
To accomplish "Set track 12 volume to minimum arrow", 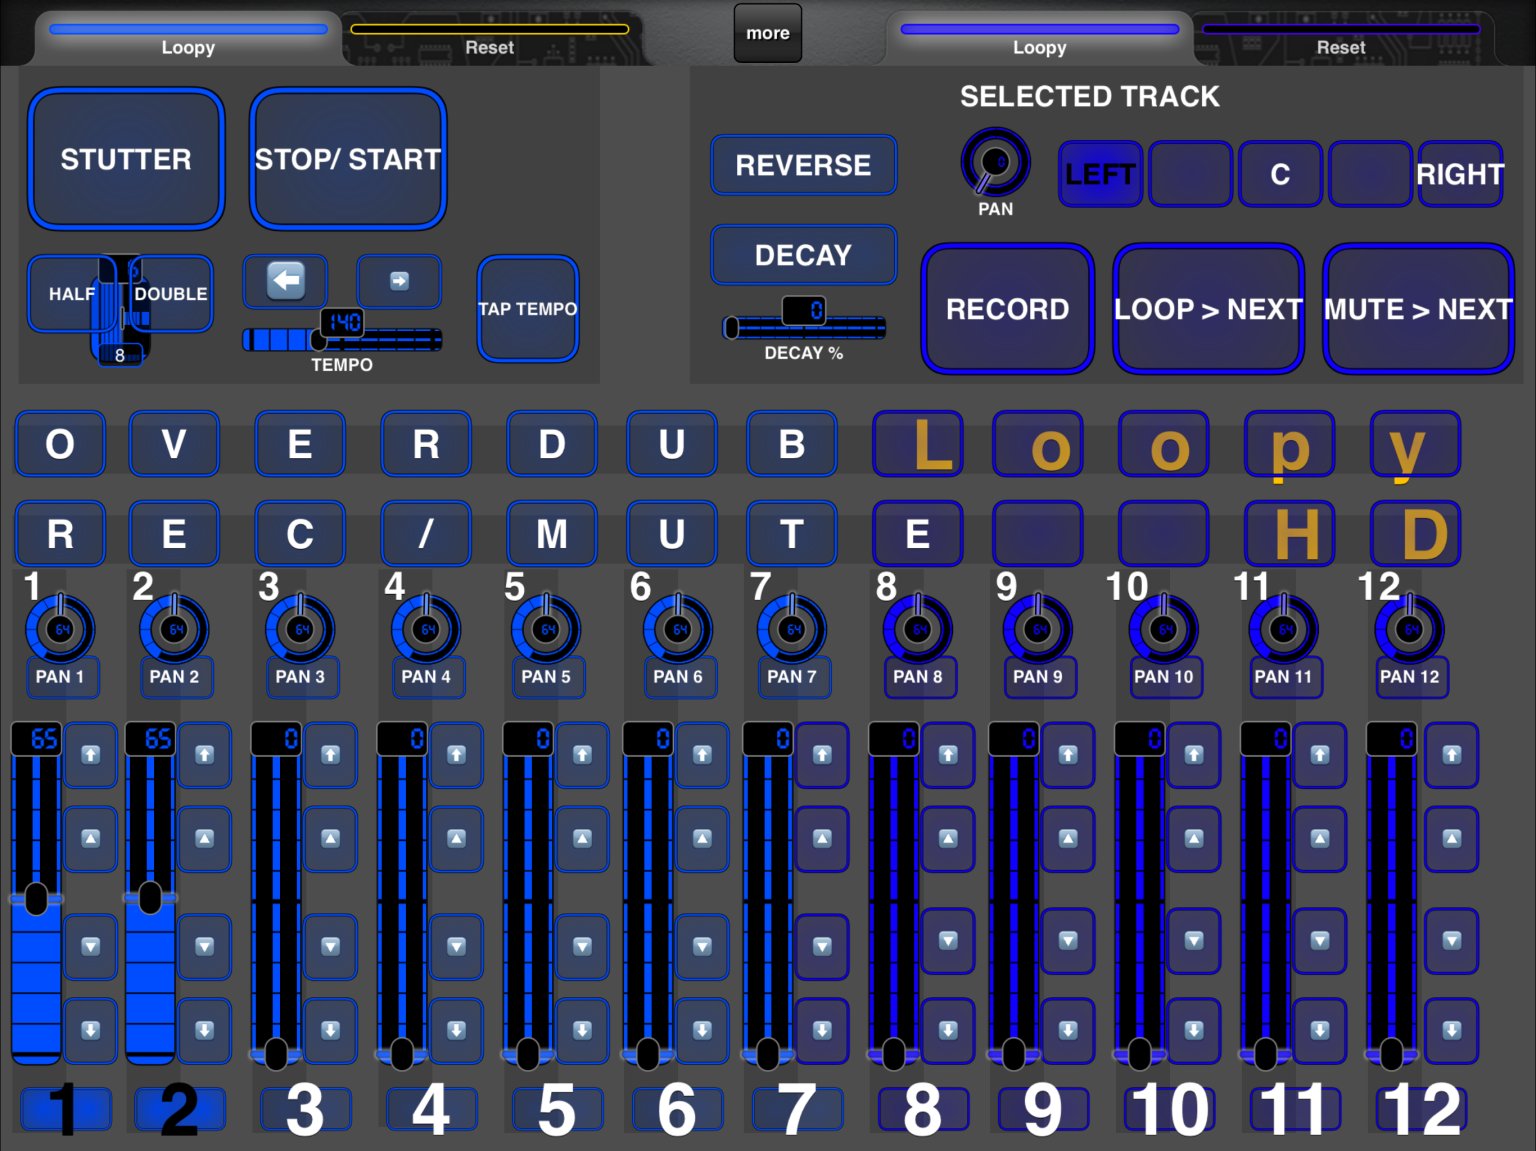I will (1453, 1030).
